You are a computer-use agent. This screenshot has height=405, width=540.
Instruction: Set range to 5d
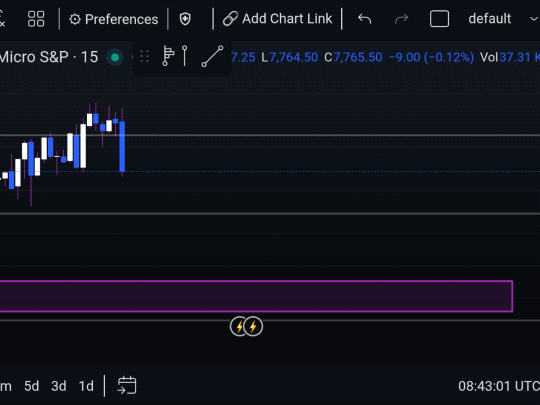[x=31, y=386]
